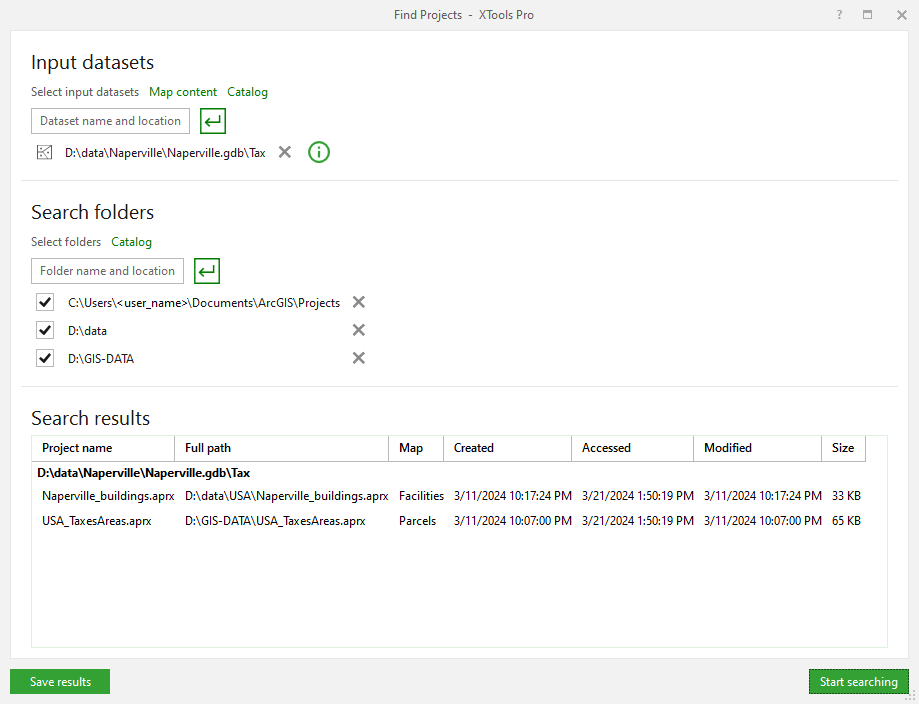Sort results by Map column
919x704 pixels.
[x=416, y=448]
